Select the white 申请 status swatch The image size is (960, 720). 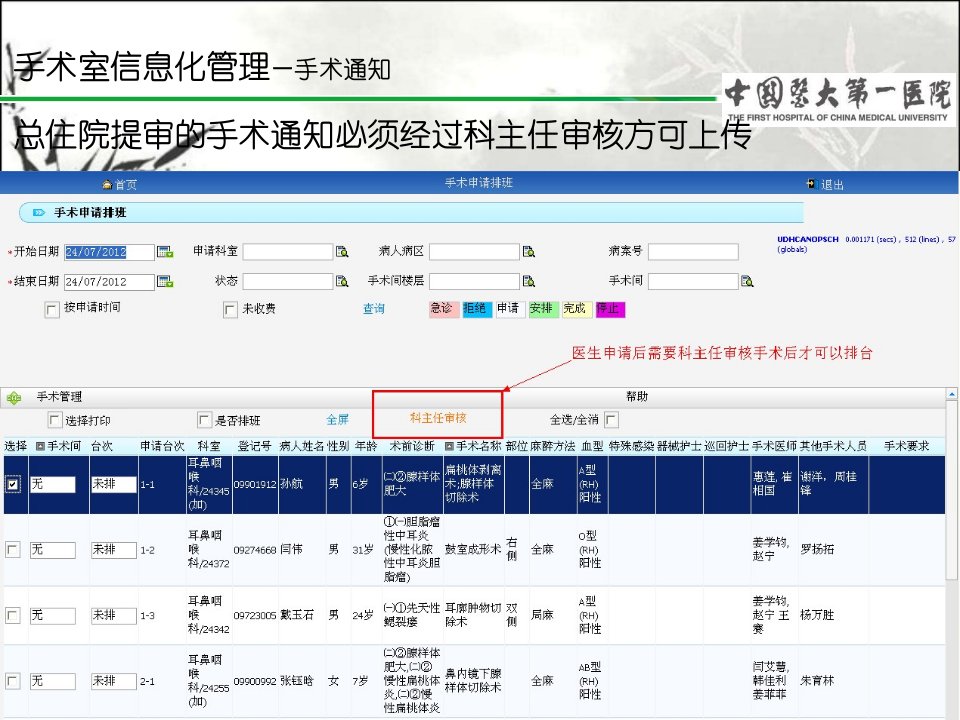[x=510, y=309]
